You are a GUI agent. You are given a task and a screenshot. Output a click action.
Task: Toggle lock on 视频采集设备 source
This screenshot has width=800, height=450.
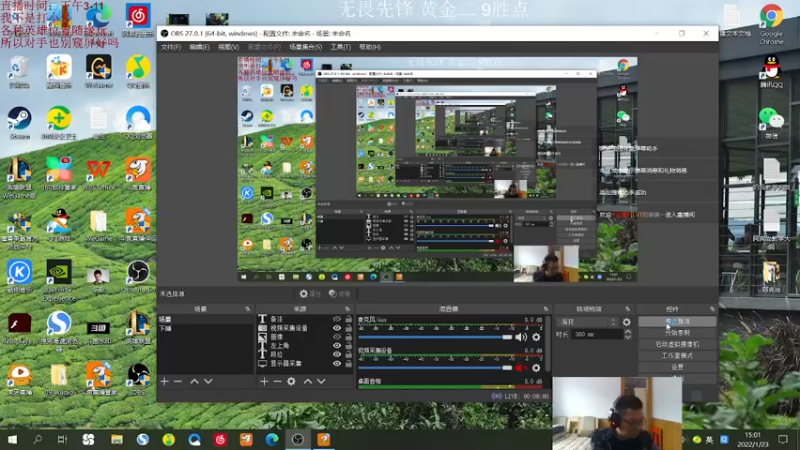click(348, 328)
